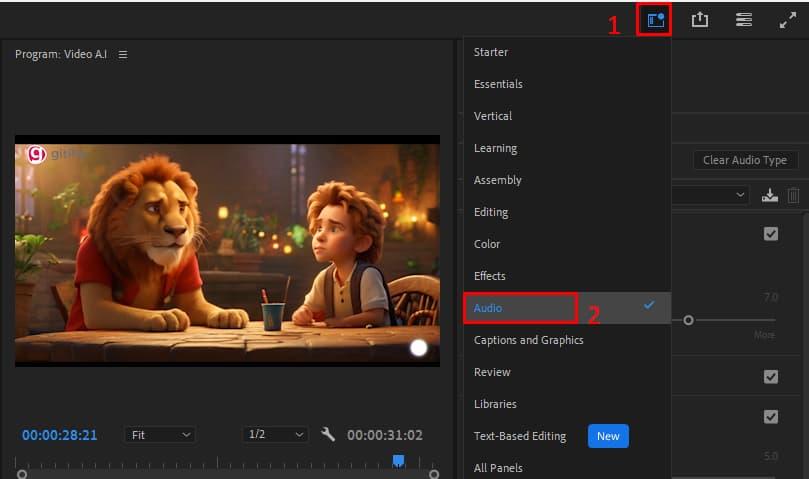
Task: Select the Audio workspace
Action: [x=567, y=308]
